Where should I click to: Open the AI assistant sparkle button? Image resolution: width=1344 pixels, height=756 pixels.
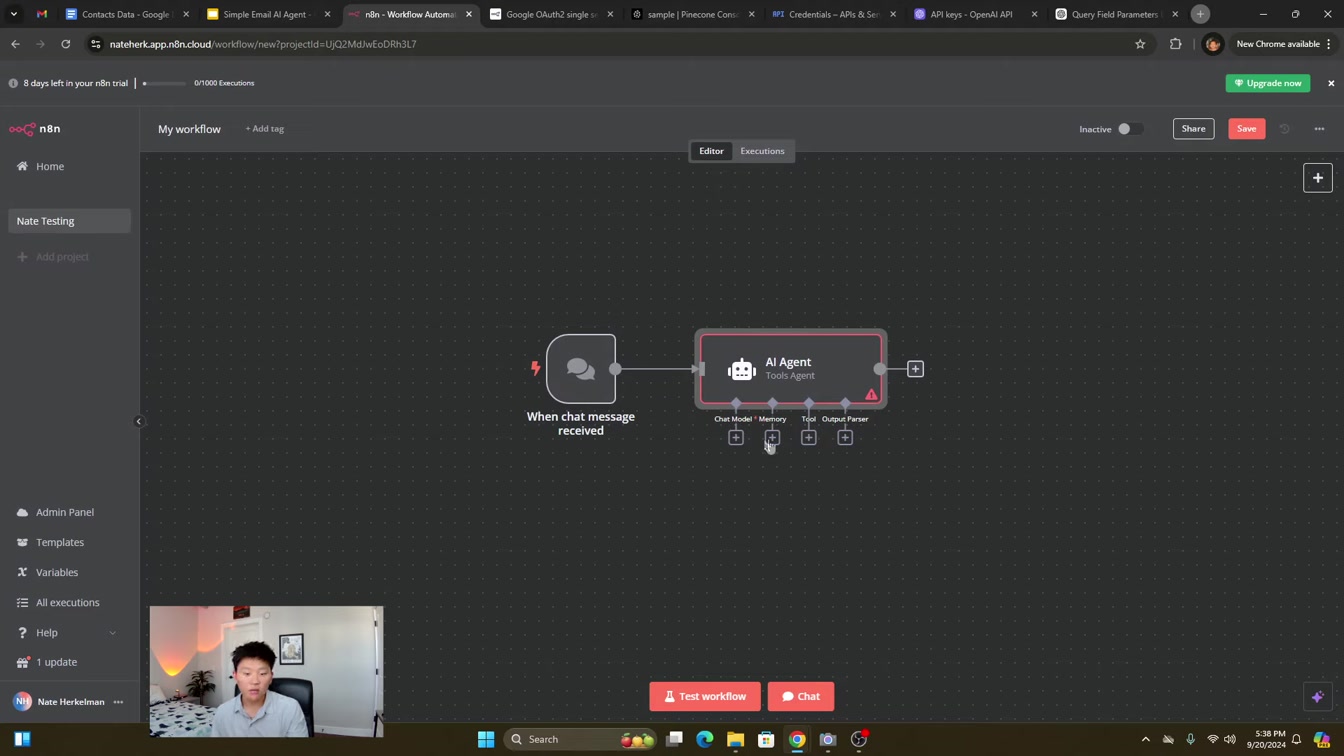[x=1318, y=697]
